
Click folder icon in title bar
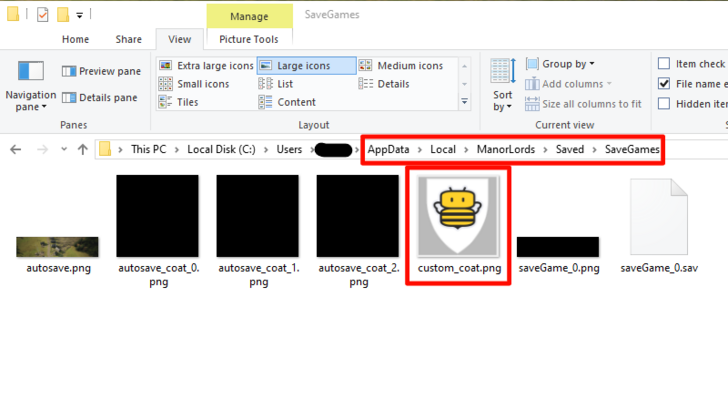click(13, 14)
